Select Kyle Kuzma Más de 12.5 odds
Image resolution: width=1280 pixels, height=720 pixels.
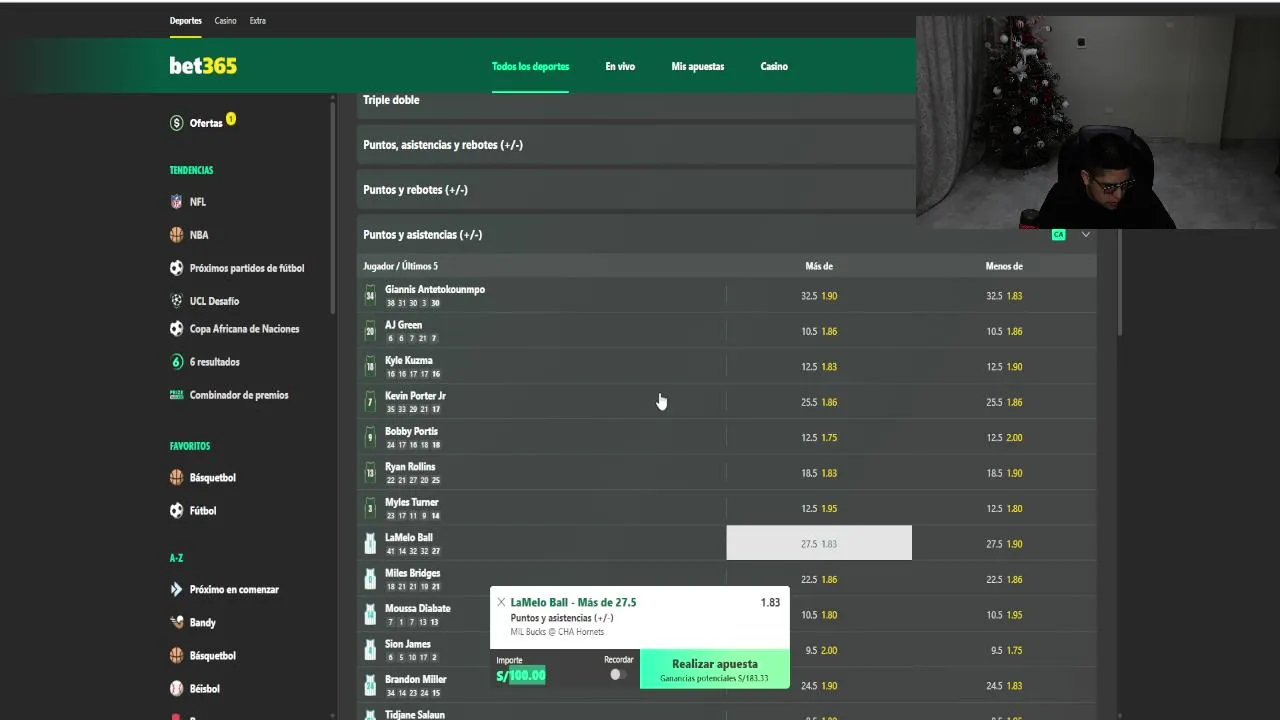coord(819,367)
